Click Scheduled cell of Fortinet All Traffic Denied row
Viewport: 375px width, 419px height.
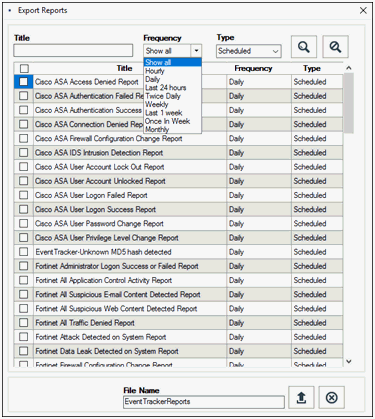pos(317,323)
